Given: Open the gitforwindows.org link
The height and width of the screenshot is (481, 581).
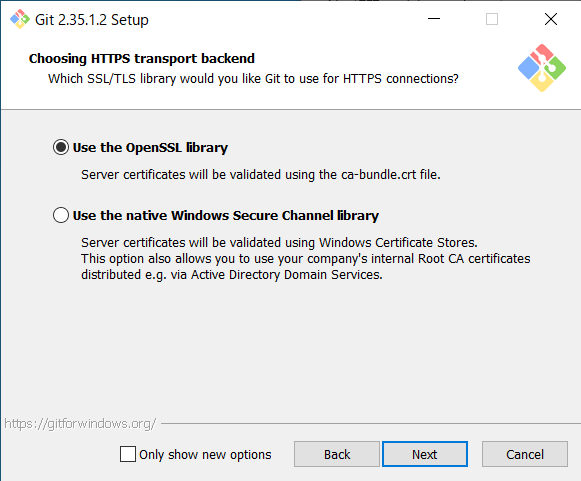Looking at the screenshot, I should 80,424.
